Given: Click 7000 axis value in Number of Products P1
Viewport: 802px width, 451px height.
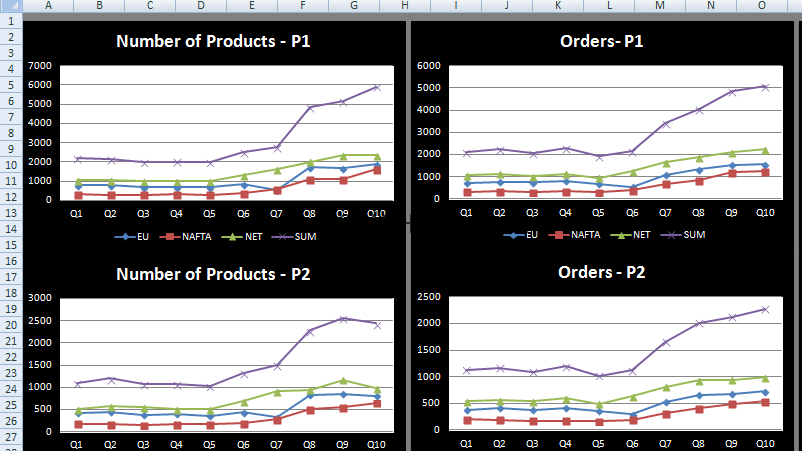Looking at the screenshot, I should click(x=39, y=66).
